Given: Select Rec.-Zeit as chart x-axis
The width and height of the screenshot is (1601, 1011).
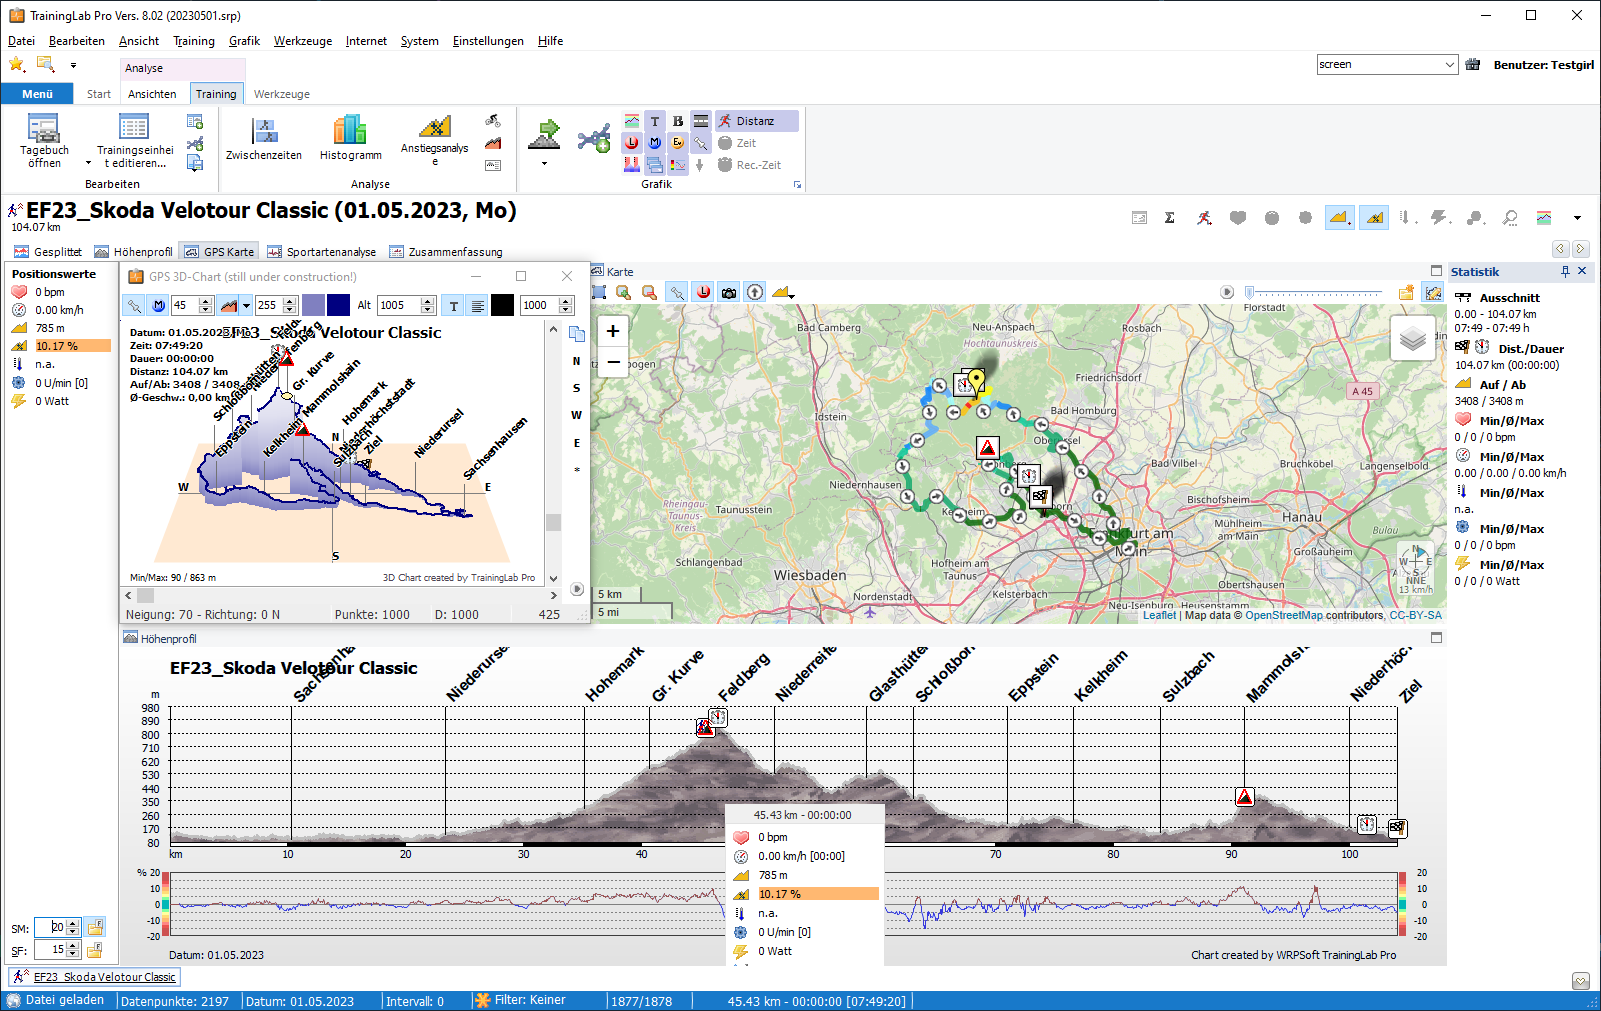Looking at the screenshot, I should [750, 165].
